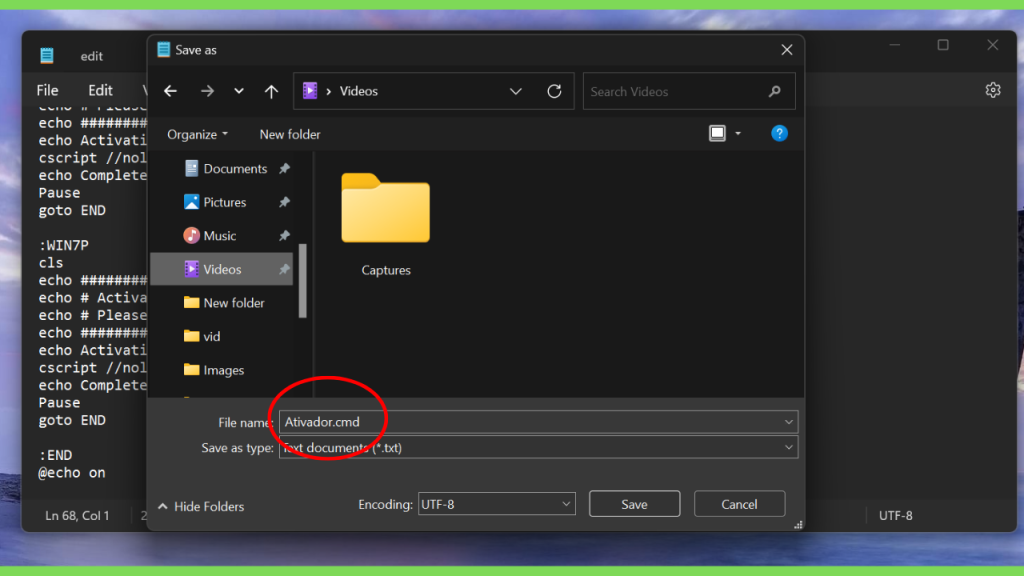Open the Encoding UTF-8 dropdown
This screenshot has height=576, width=1024.
click(496, 504)
